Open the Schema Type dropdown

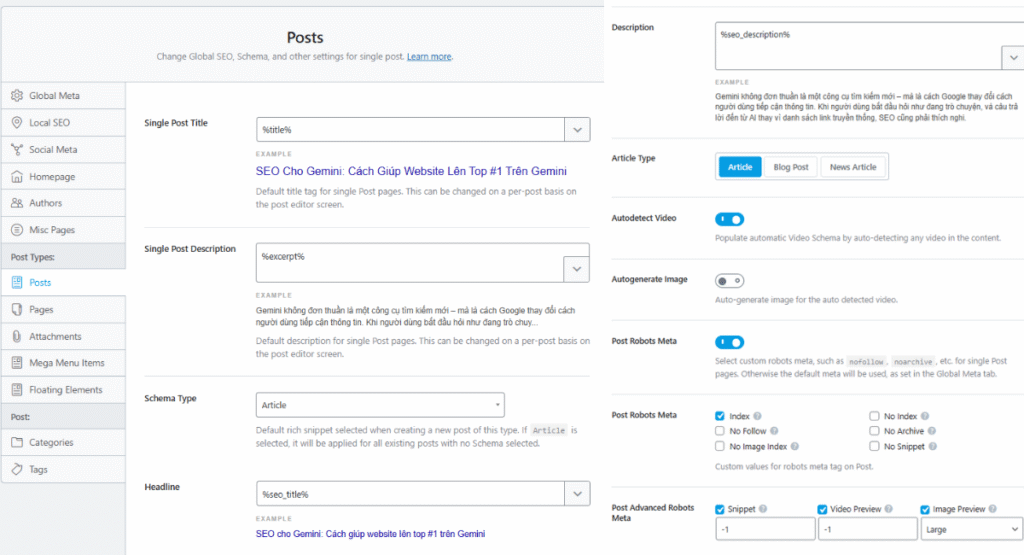(380, 405)
